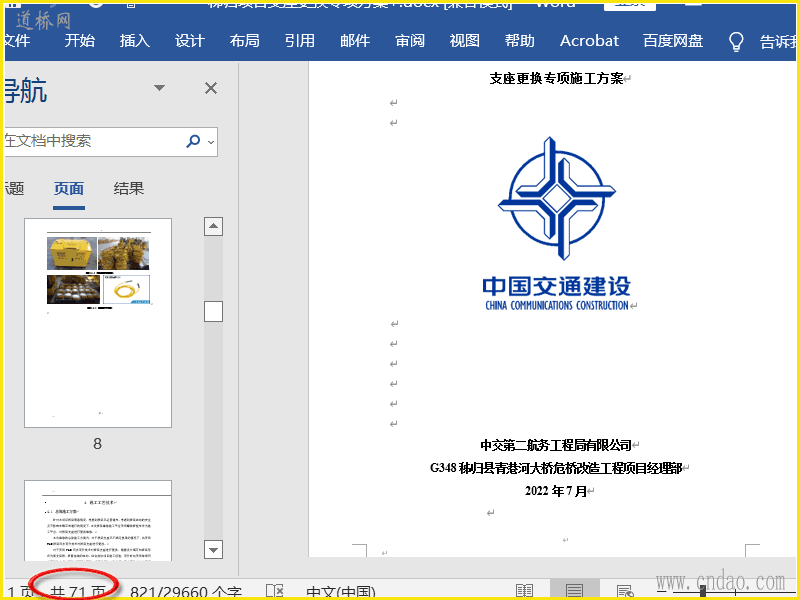Viewport: 800px width, 600px height.
Task: Click the thumbnail scrollbar thumb
Action: 213,311
